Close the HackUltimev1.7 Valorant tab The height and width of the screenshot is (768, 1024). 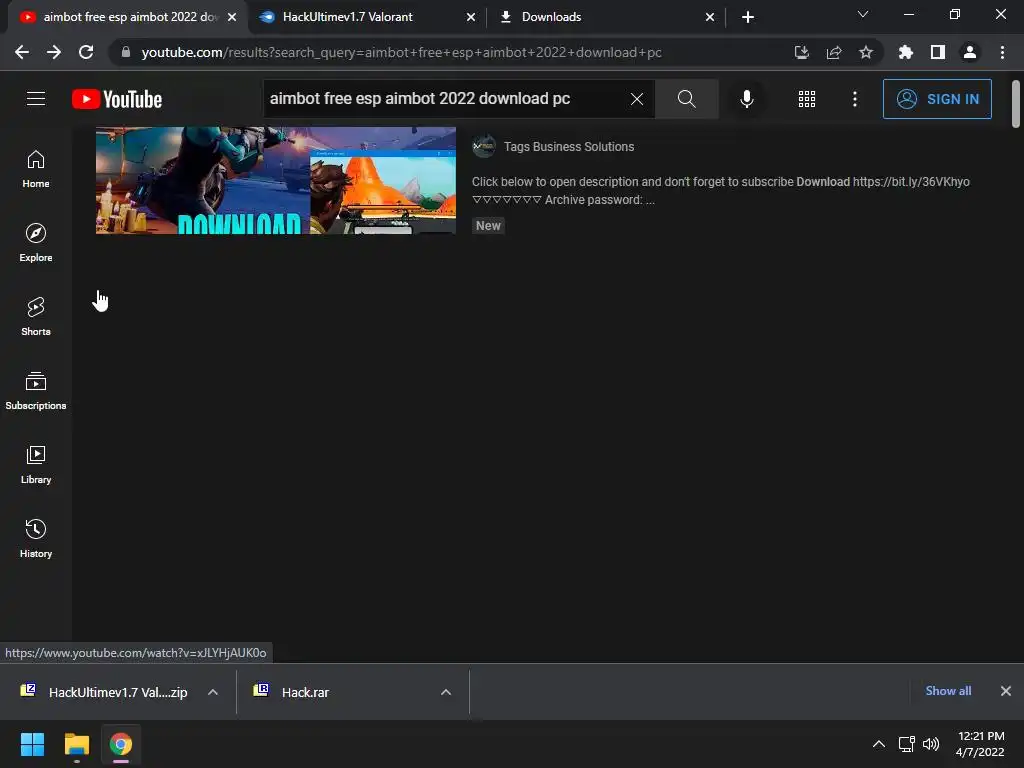click(x=470, y=17)
